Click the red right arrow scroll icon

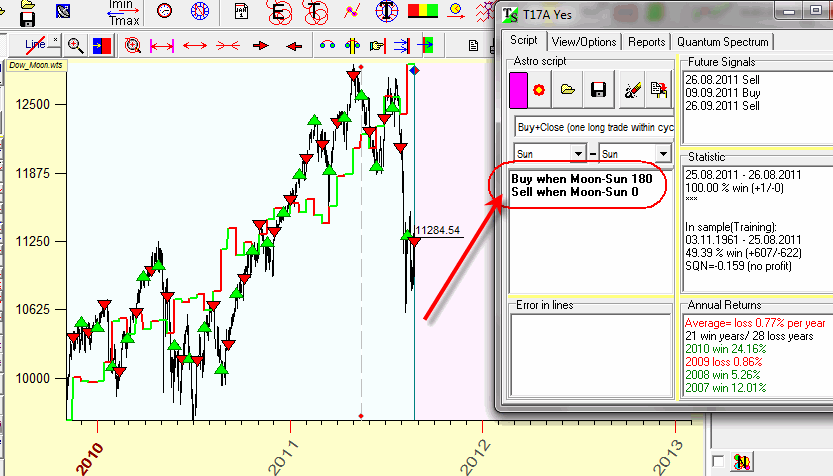pyautogui.click(x=261, y=46)
